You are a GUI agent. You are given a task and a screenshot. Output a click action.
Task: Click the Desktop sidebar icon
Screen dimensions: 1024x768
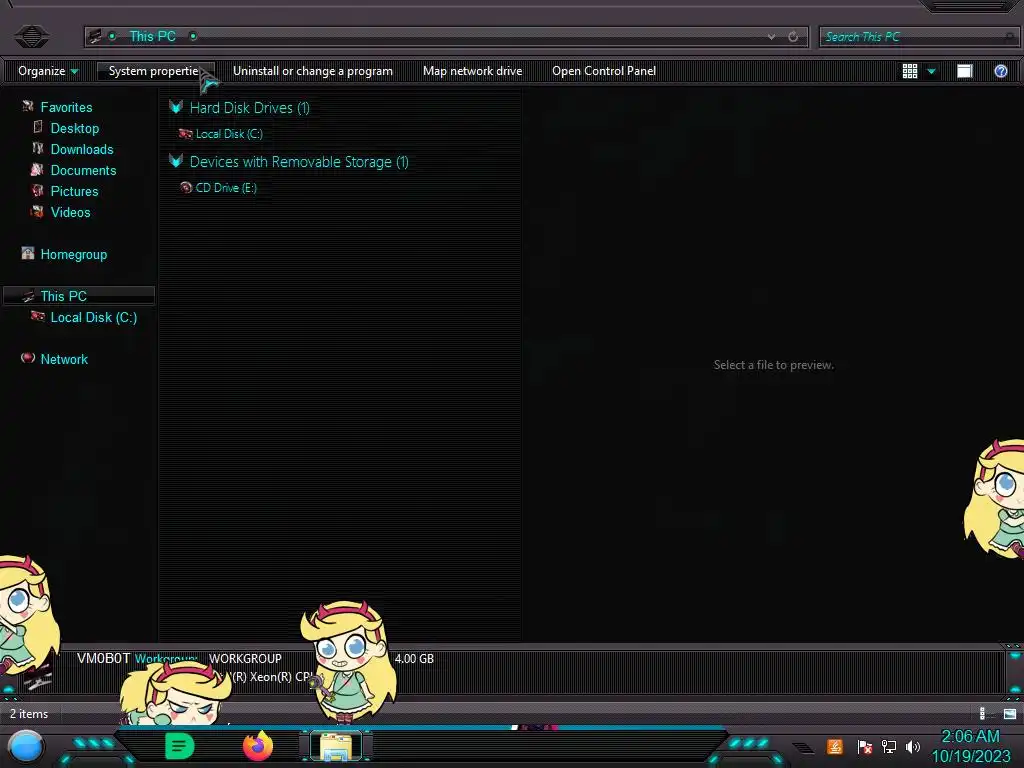pyautogui.click(x=38, y=127)
